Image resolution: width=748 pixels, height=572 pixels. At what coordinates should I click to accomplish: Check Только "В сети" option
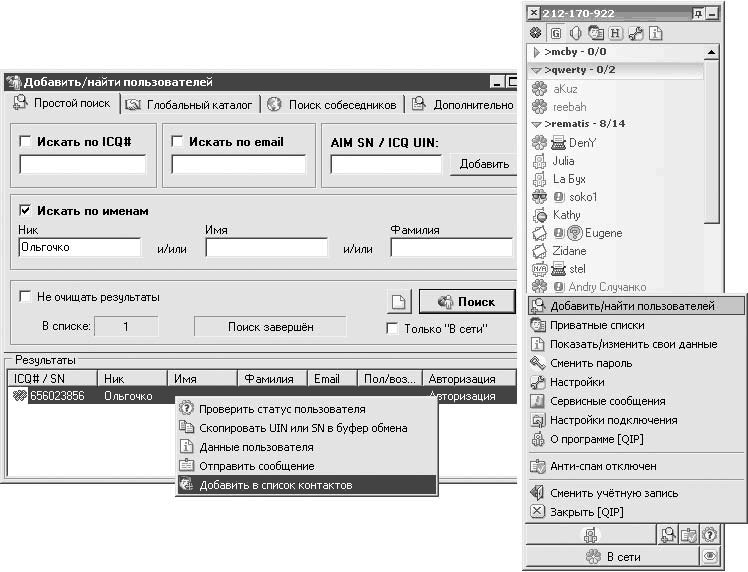pos(392,328)
